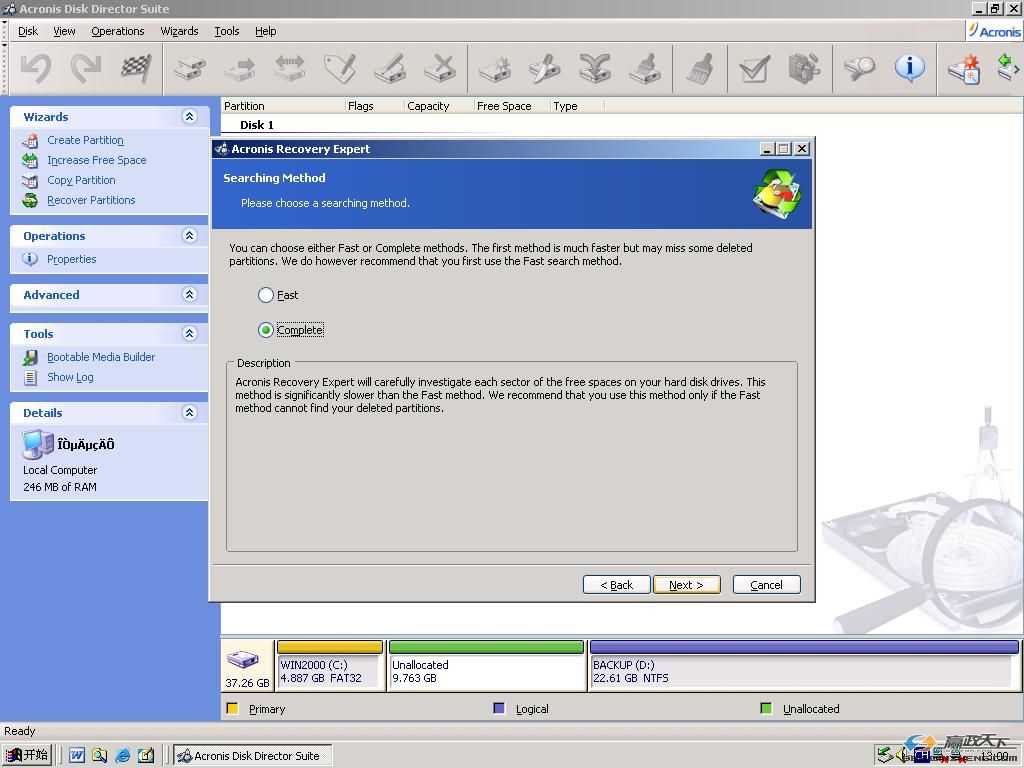Click the disk brush toolbar icon
Image resolution: width=1024 pixels, height=768 pixels.
645,68
